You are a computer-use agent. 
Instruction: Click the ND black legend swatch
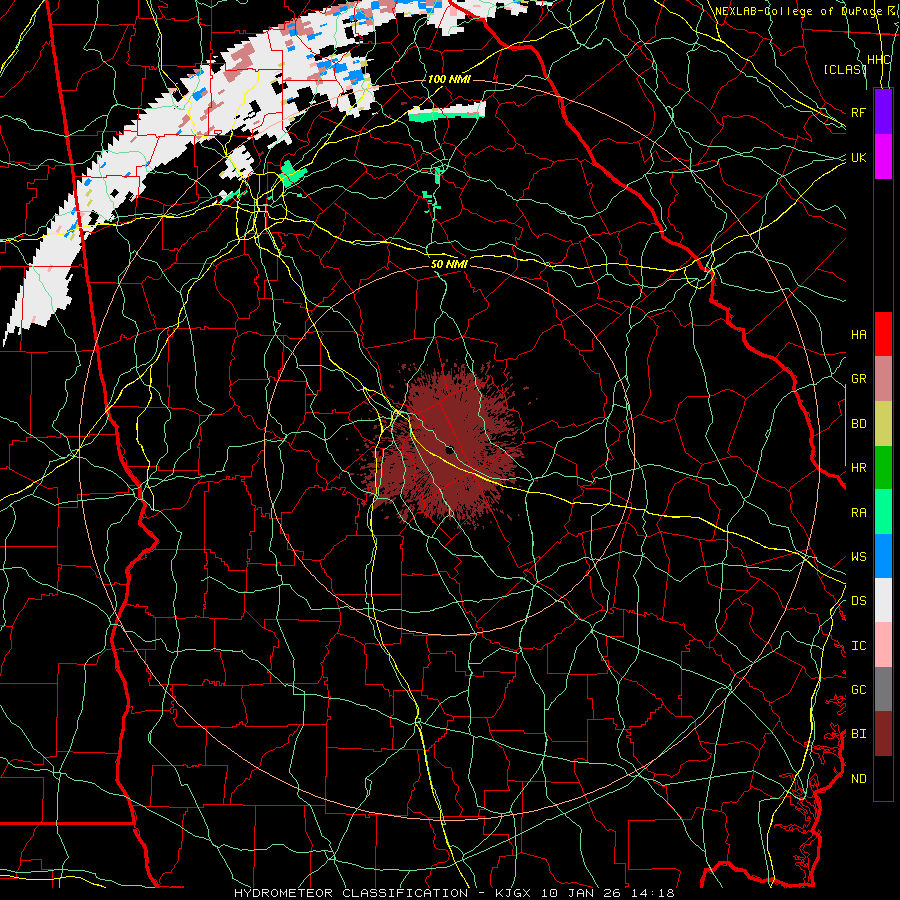tap(883, 778)
